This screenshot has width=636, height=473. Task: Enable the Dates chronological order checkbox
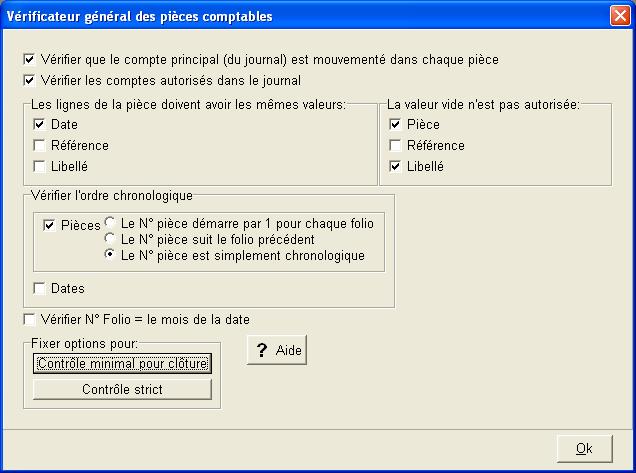(x=40, y=289)
